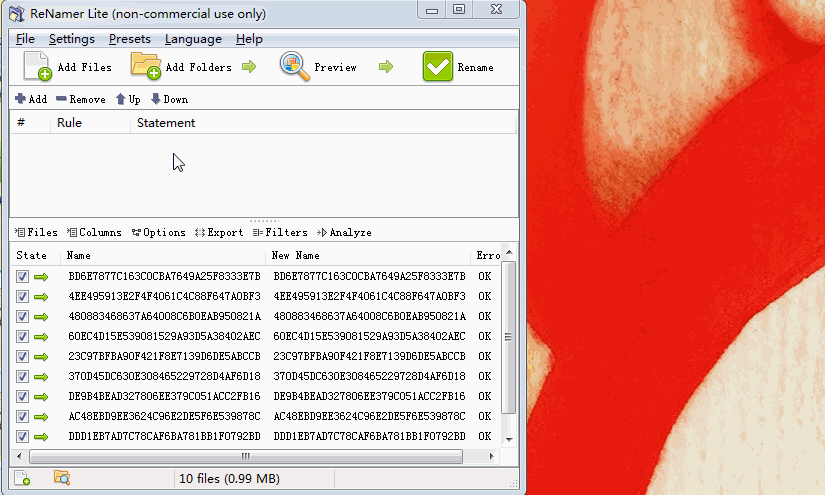Image resolution: width=825 pixels, height=495 pixels.
Task: Click file list horizontal scrollbar thumb
Action: pyautogui.click(x=246, y=456)
